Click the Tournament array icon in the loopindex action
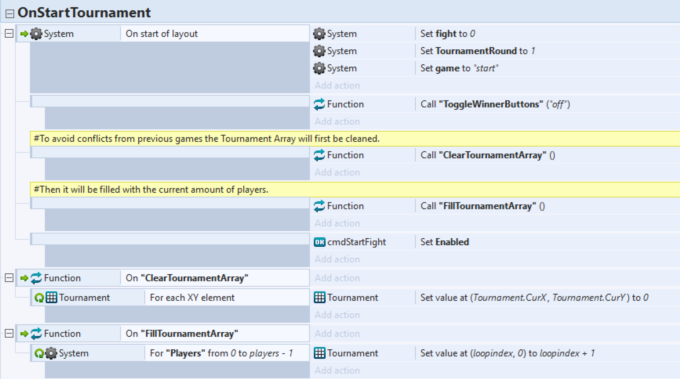The height and width of the screenshot is (379, 680). 320,353
